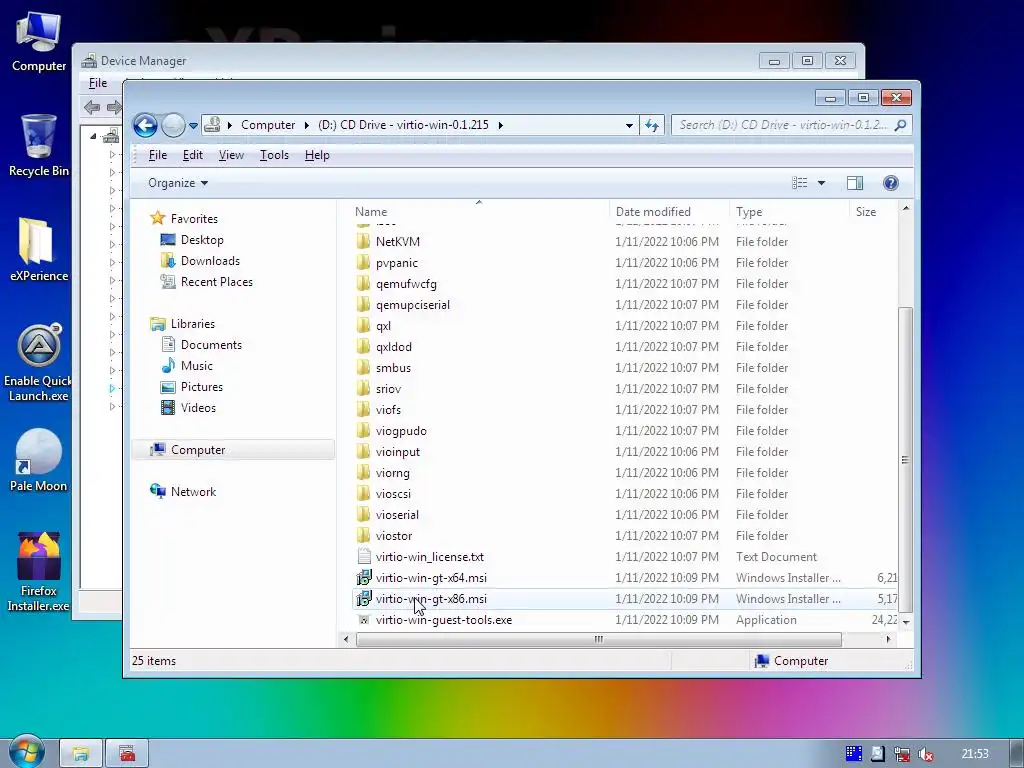
Task: Click the Explorer taskbar button
Action: click(x=81, y=754)
